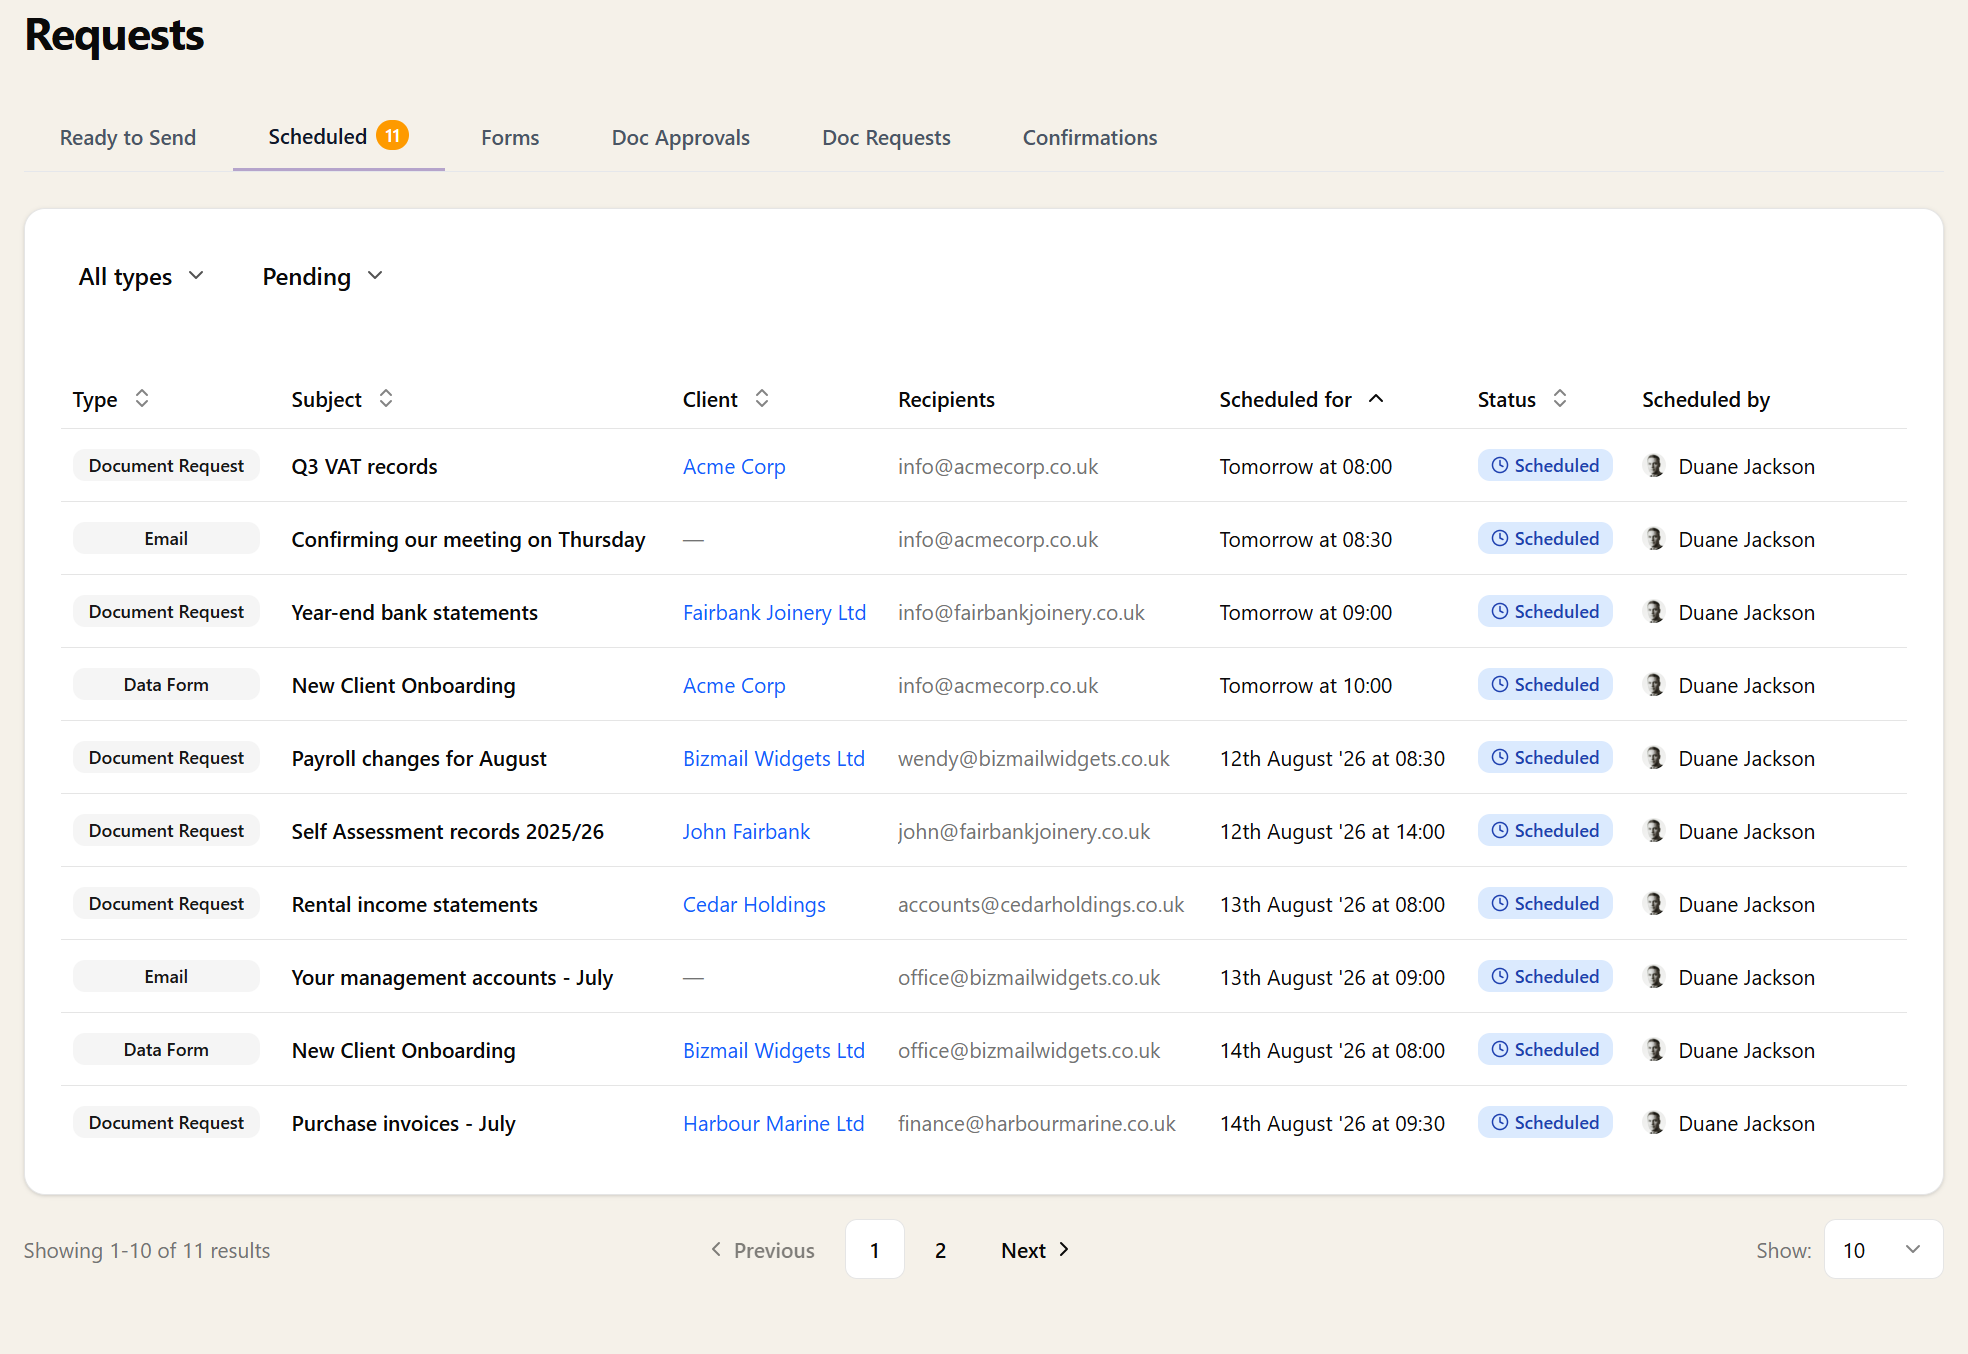Open the Harbour Marine Ltd client link

pos(774,1124)
